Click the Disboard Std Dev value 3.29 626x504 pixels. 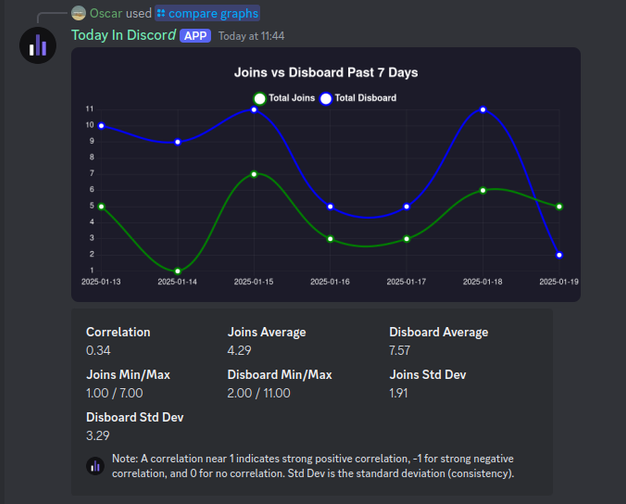tap(98, 436)
